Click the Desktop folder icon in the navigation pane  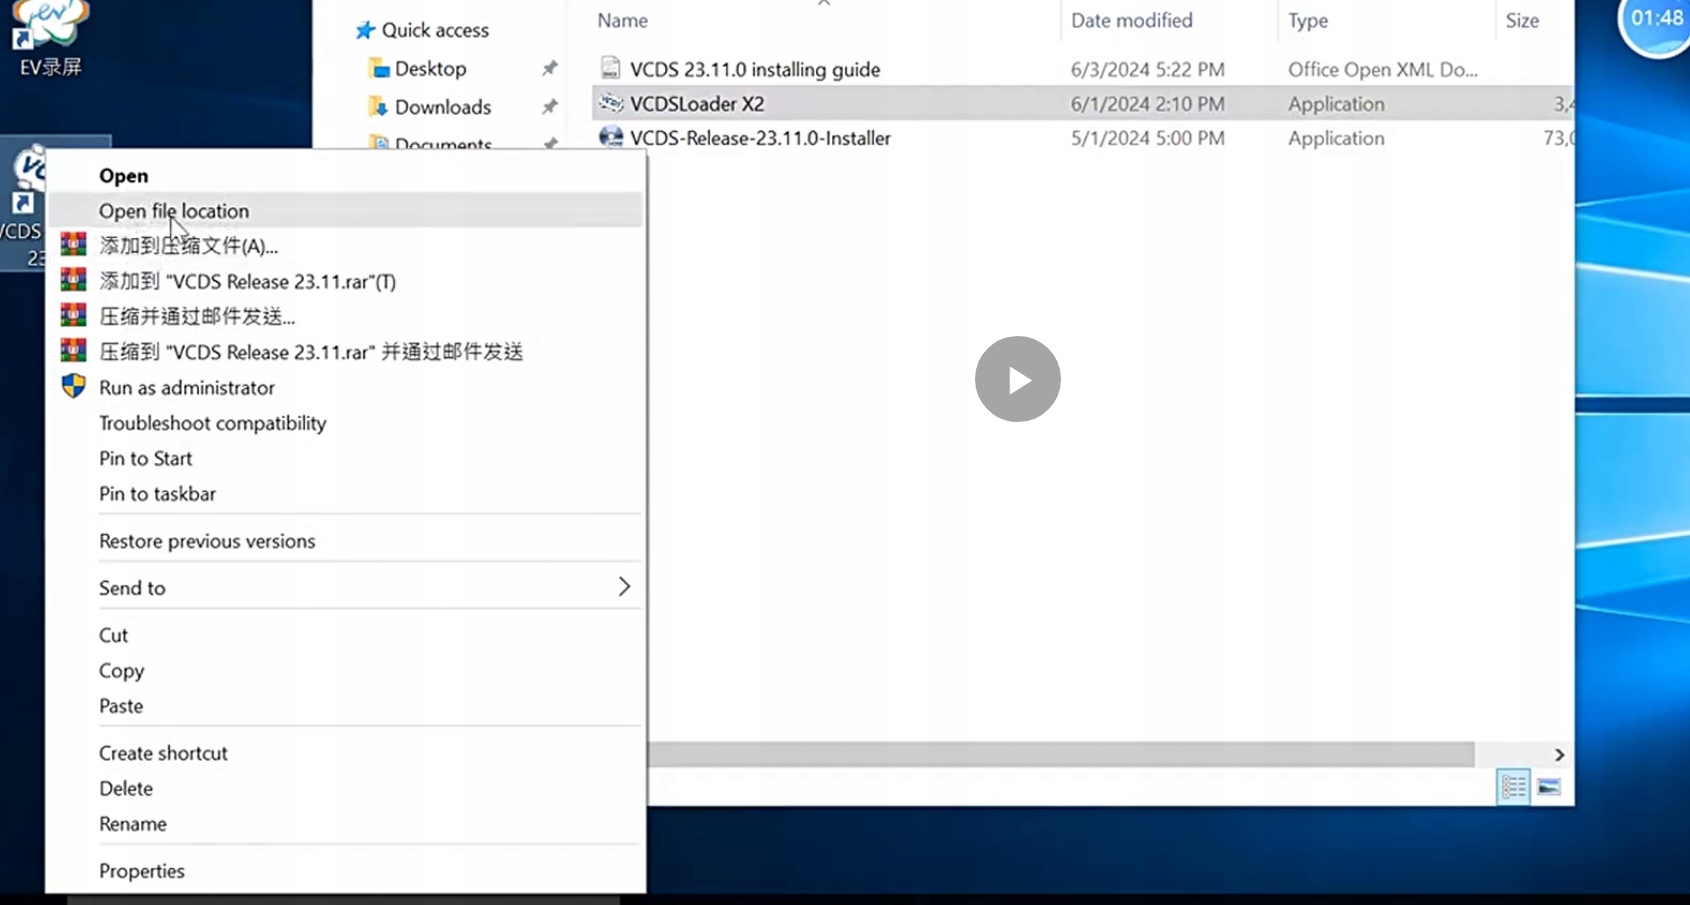point(379,68)
